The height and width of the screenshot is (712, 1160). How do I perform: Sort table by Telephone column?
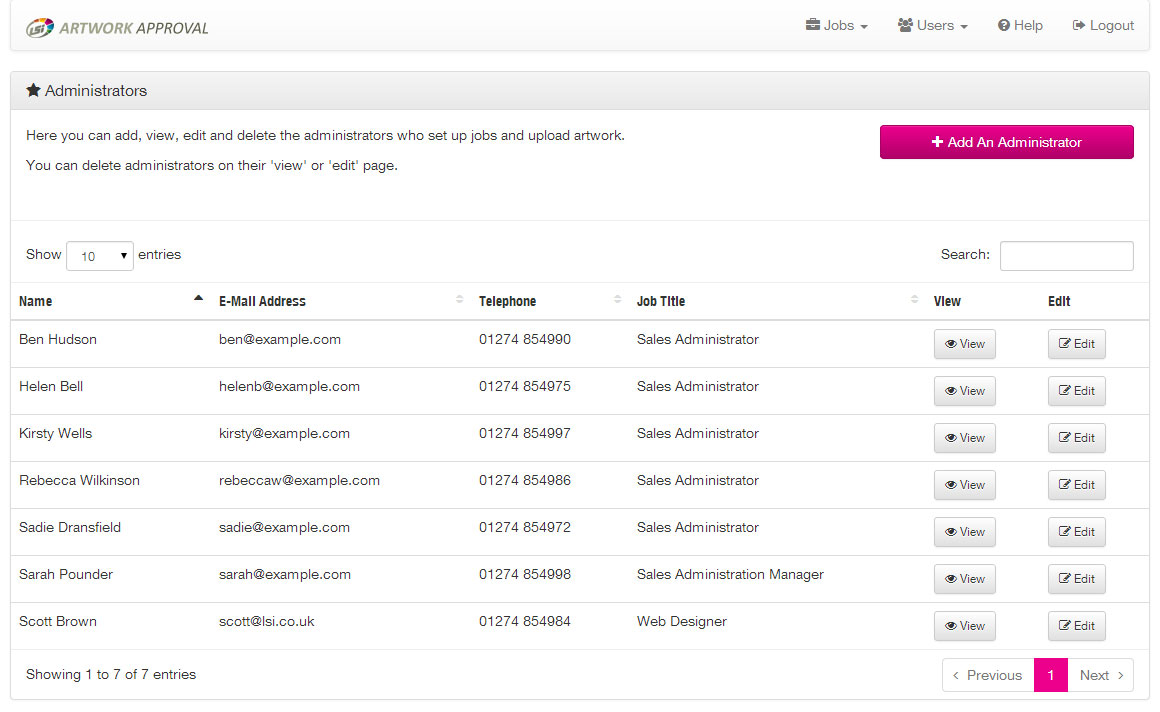click(x=550, y=301)
